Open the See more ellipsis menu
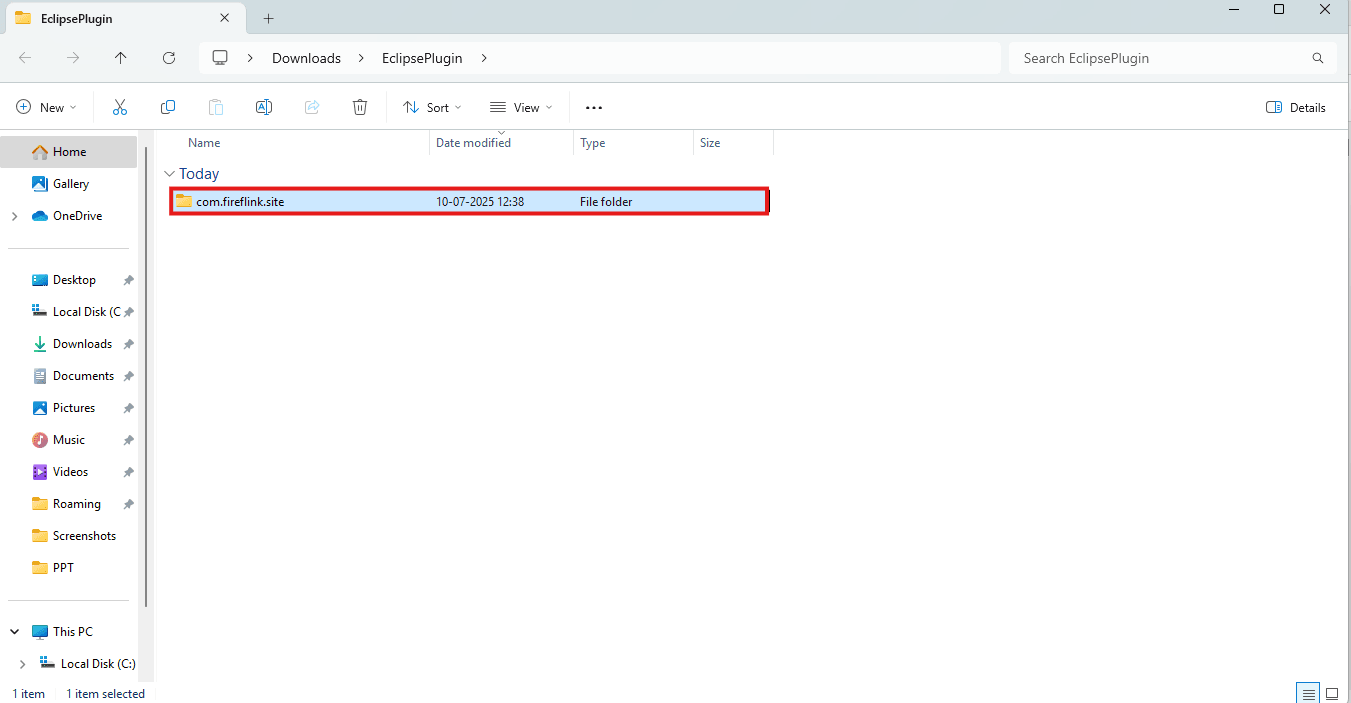The width and height of the screenshot is (1351, 703). 594,107
